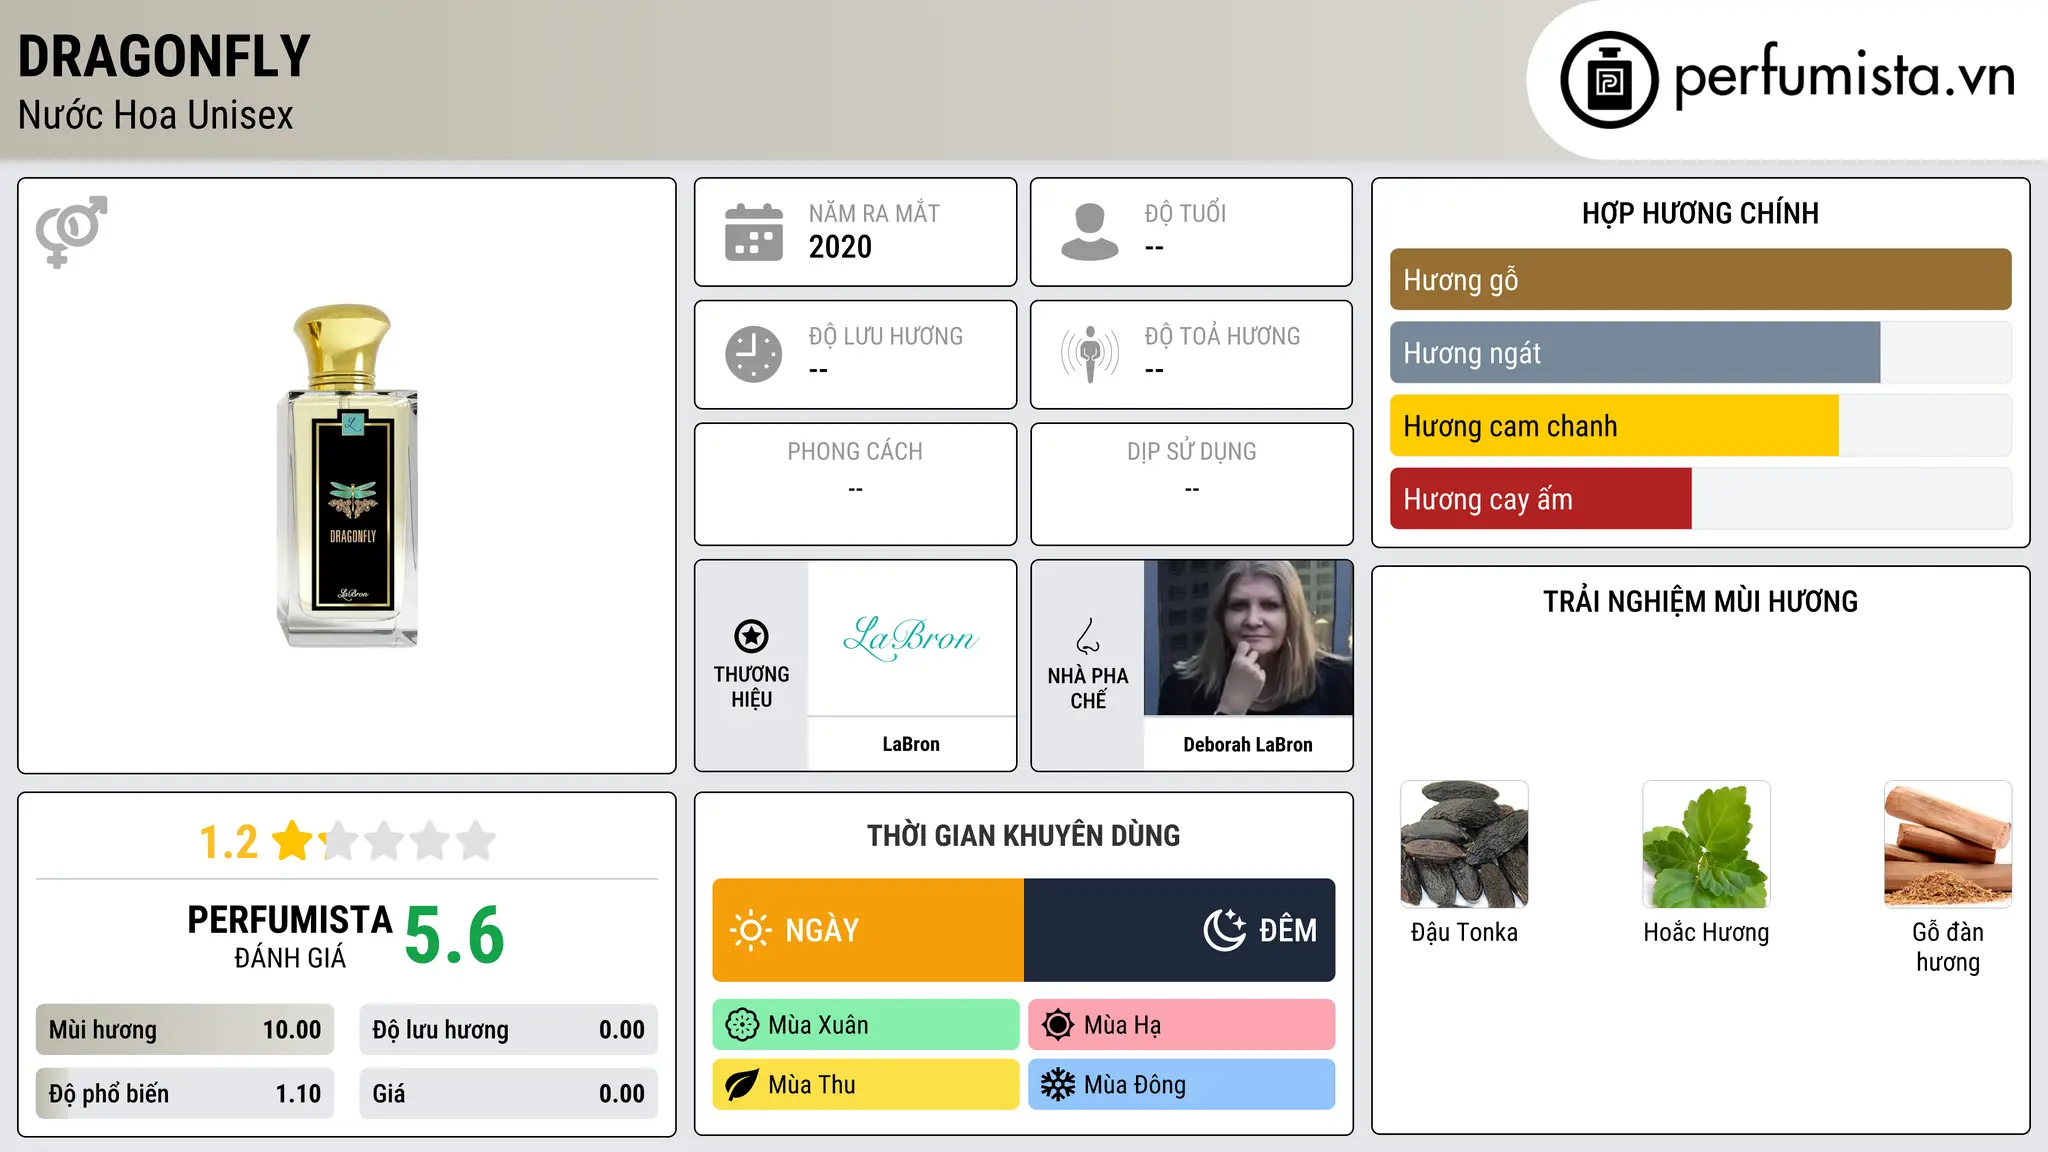
Task: Click the 1.2 star rating number
Action: pyautogui.click(x=228, y=842)
